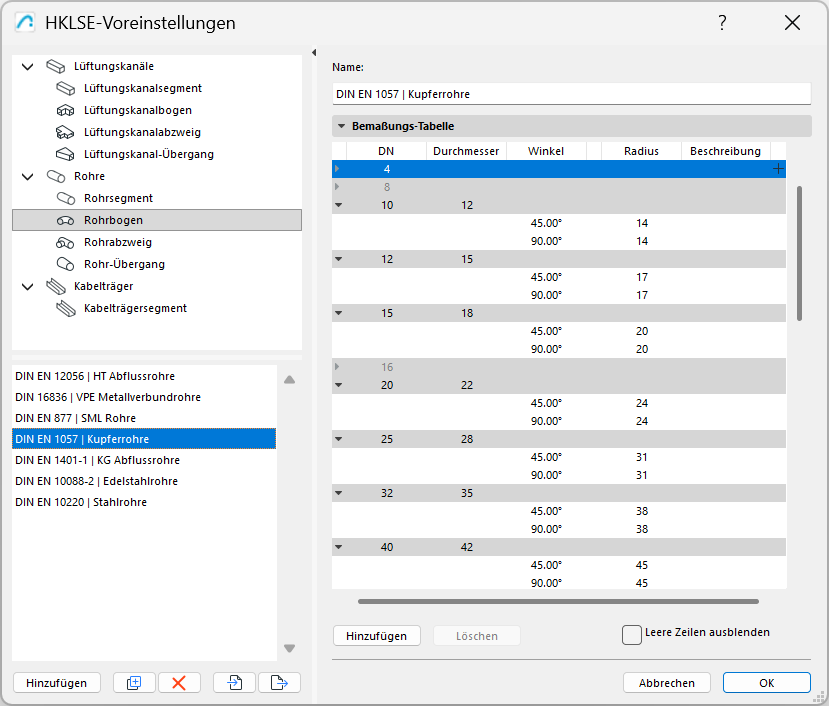Viewport: 829px width, 706px height.
Task: Click the export preset icon
Action: (x=279, y=683)
